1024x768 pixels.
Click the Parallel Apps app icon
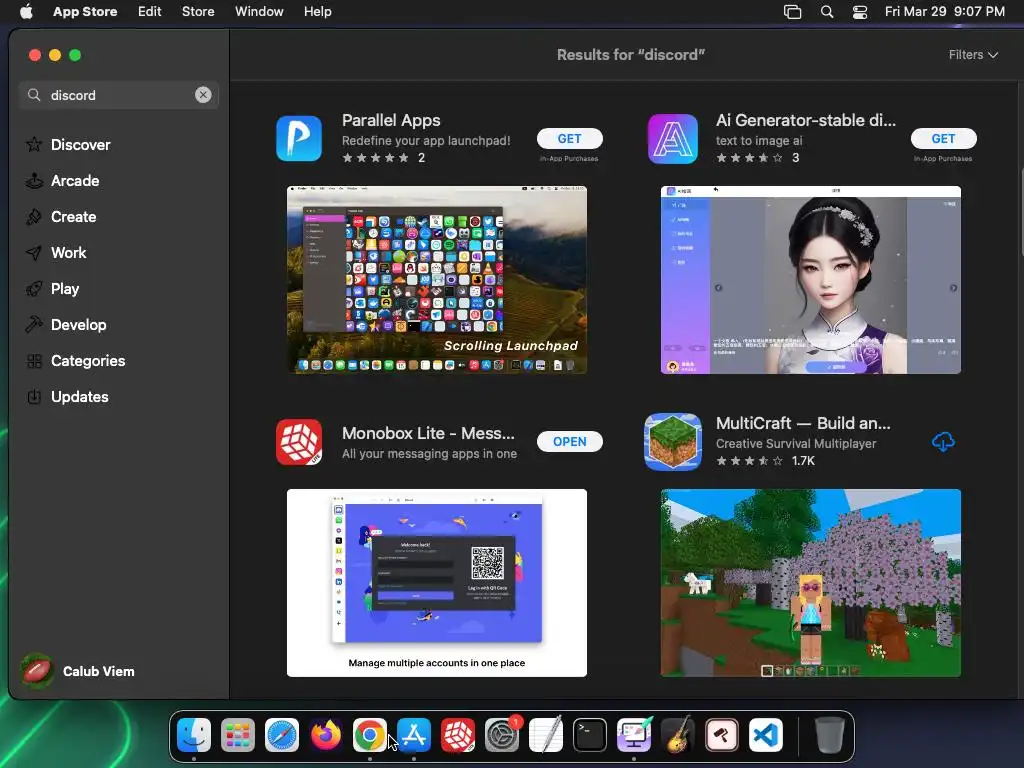(299, 138)
